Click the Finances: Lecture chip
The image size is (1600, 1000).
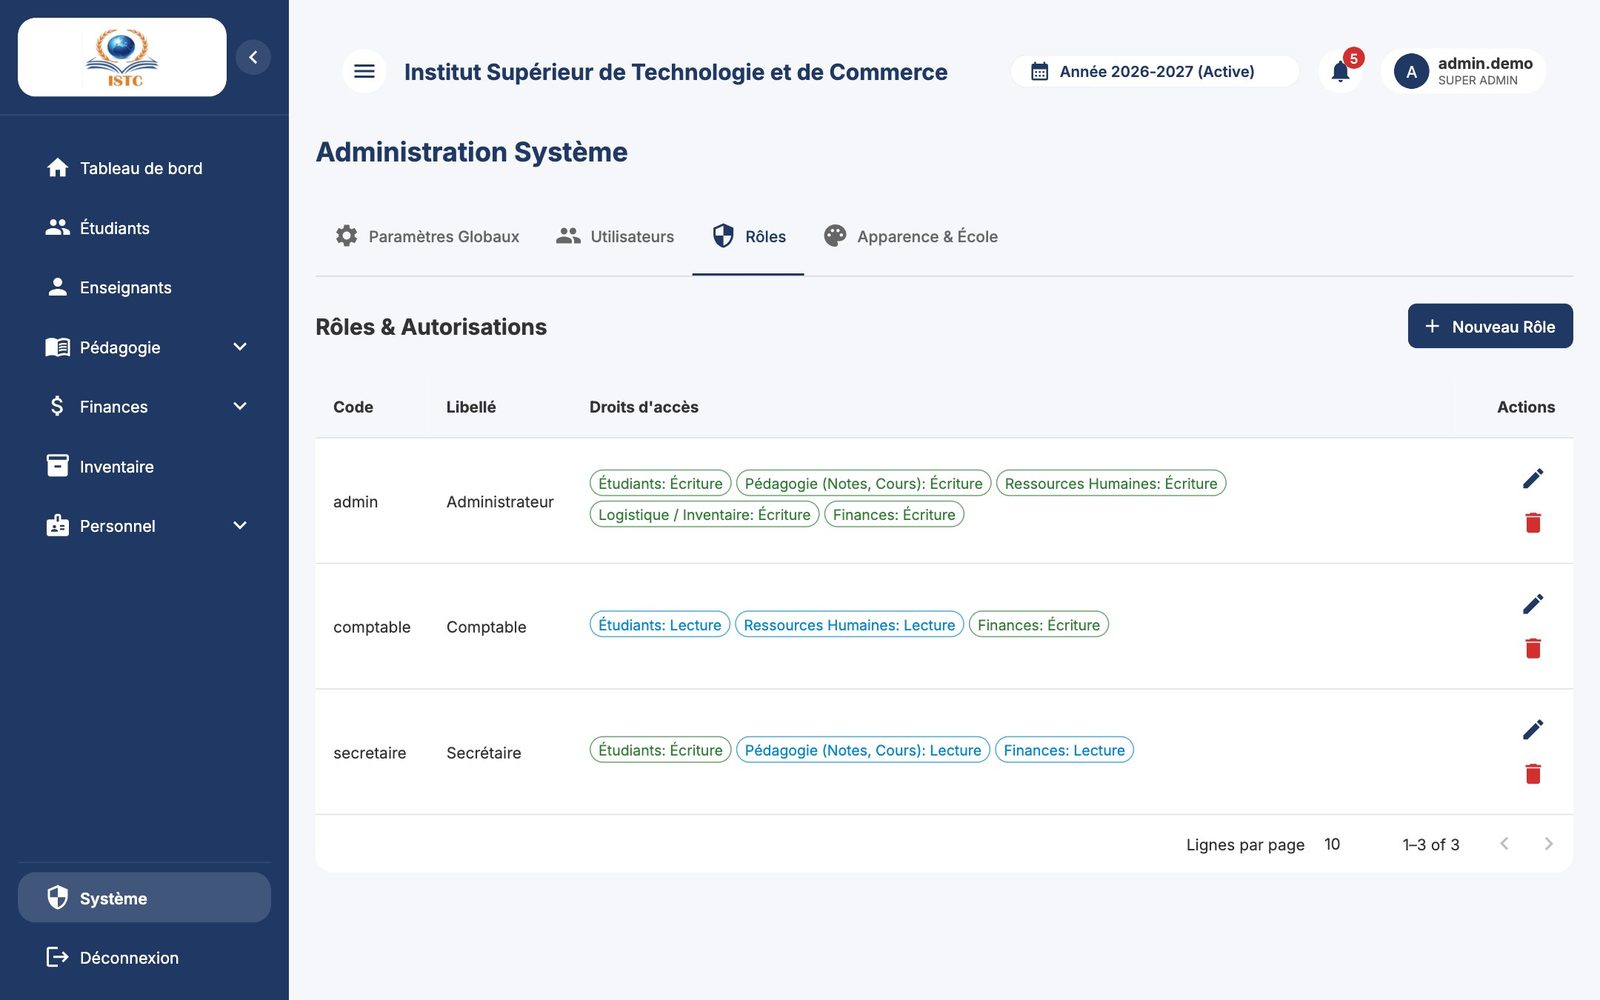coord(1064,750)
